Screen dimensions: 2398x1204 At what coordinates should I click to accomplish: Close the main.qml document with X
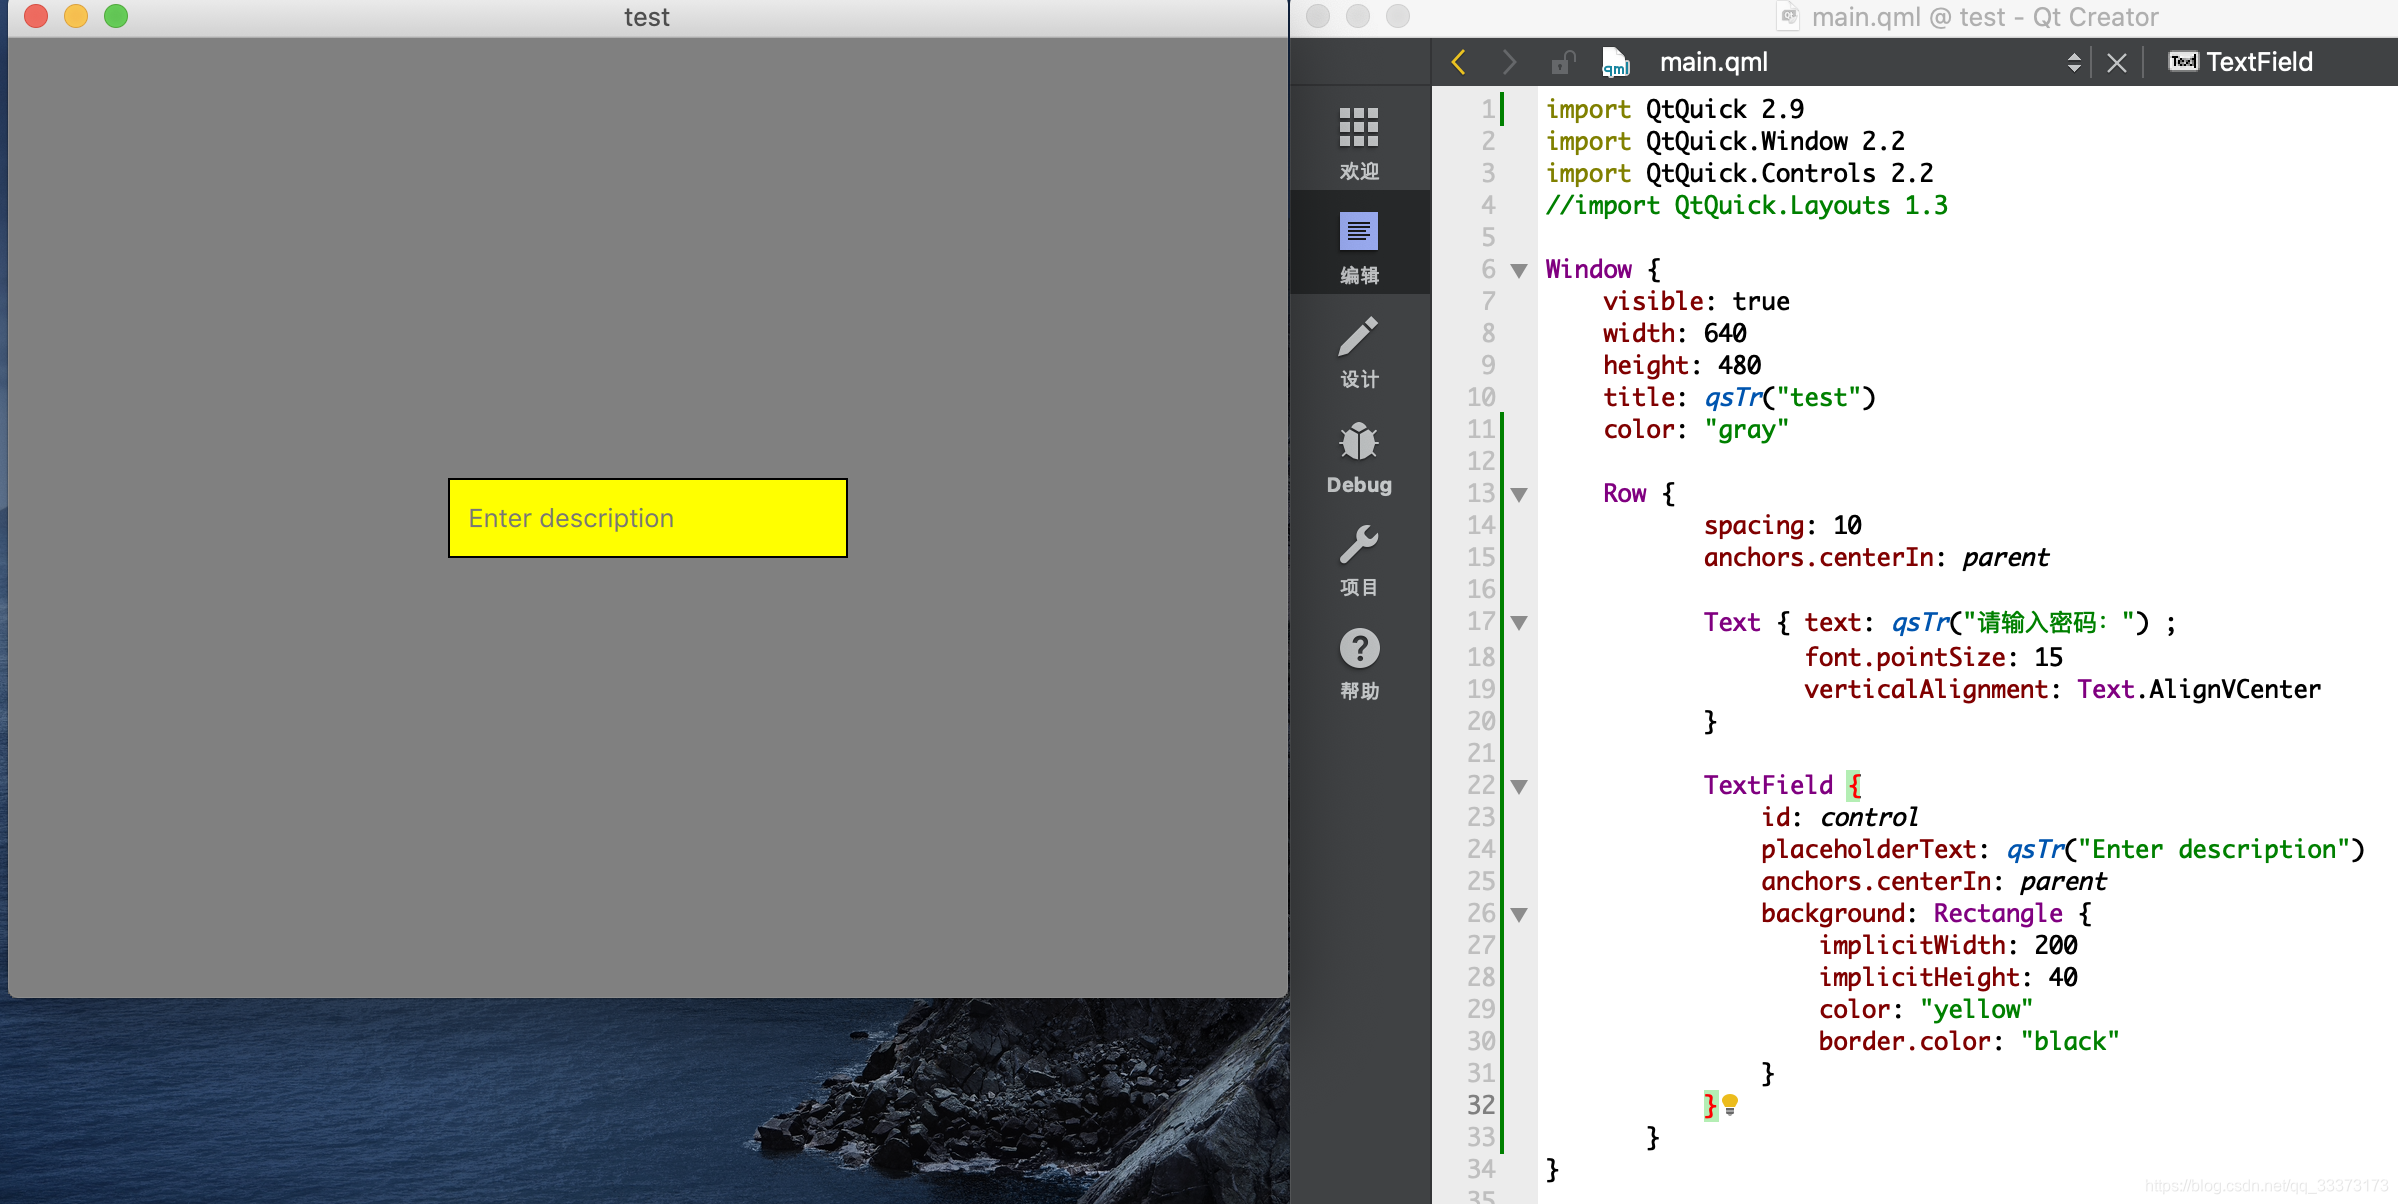point(2116,62)
